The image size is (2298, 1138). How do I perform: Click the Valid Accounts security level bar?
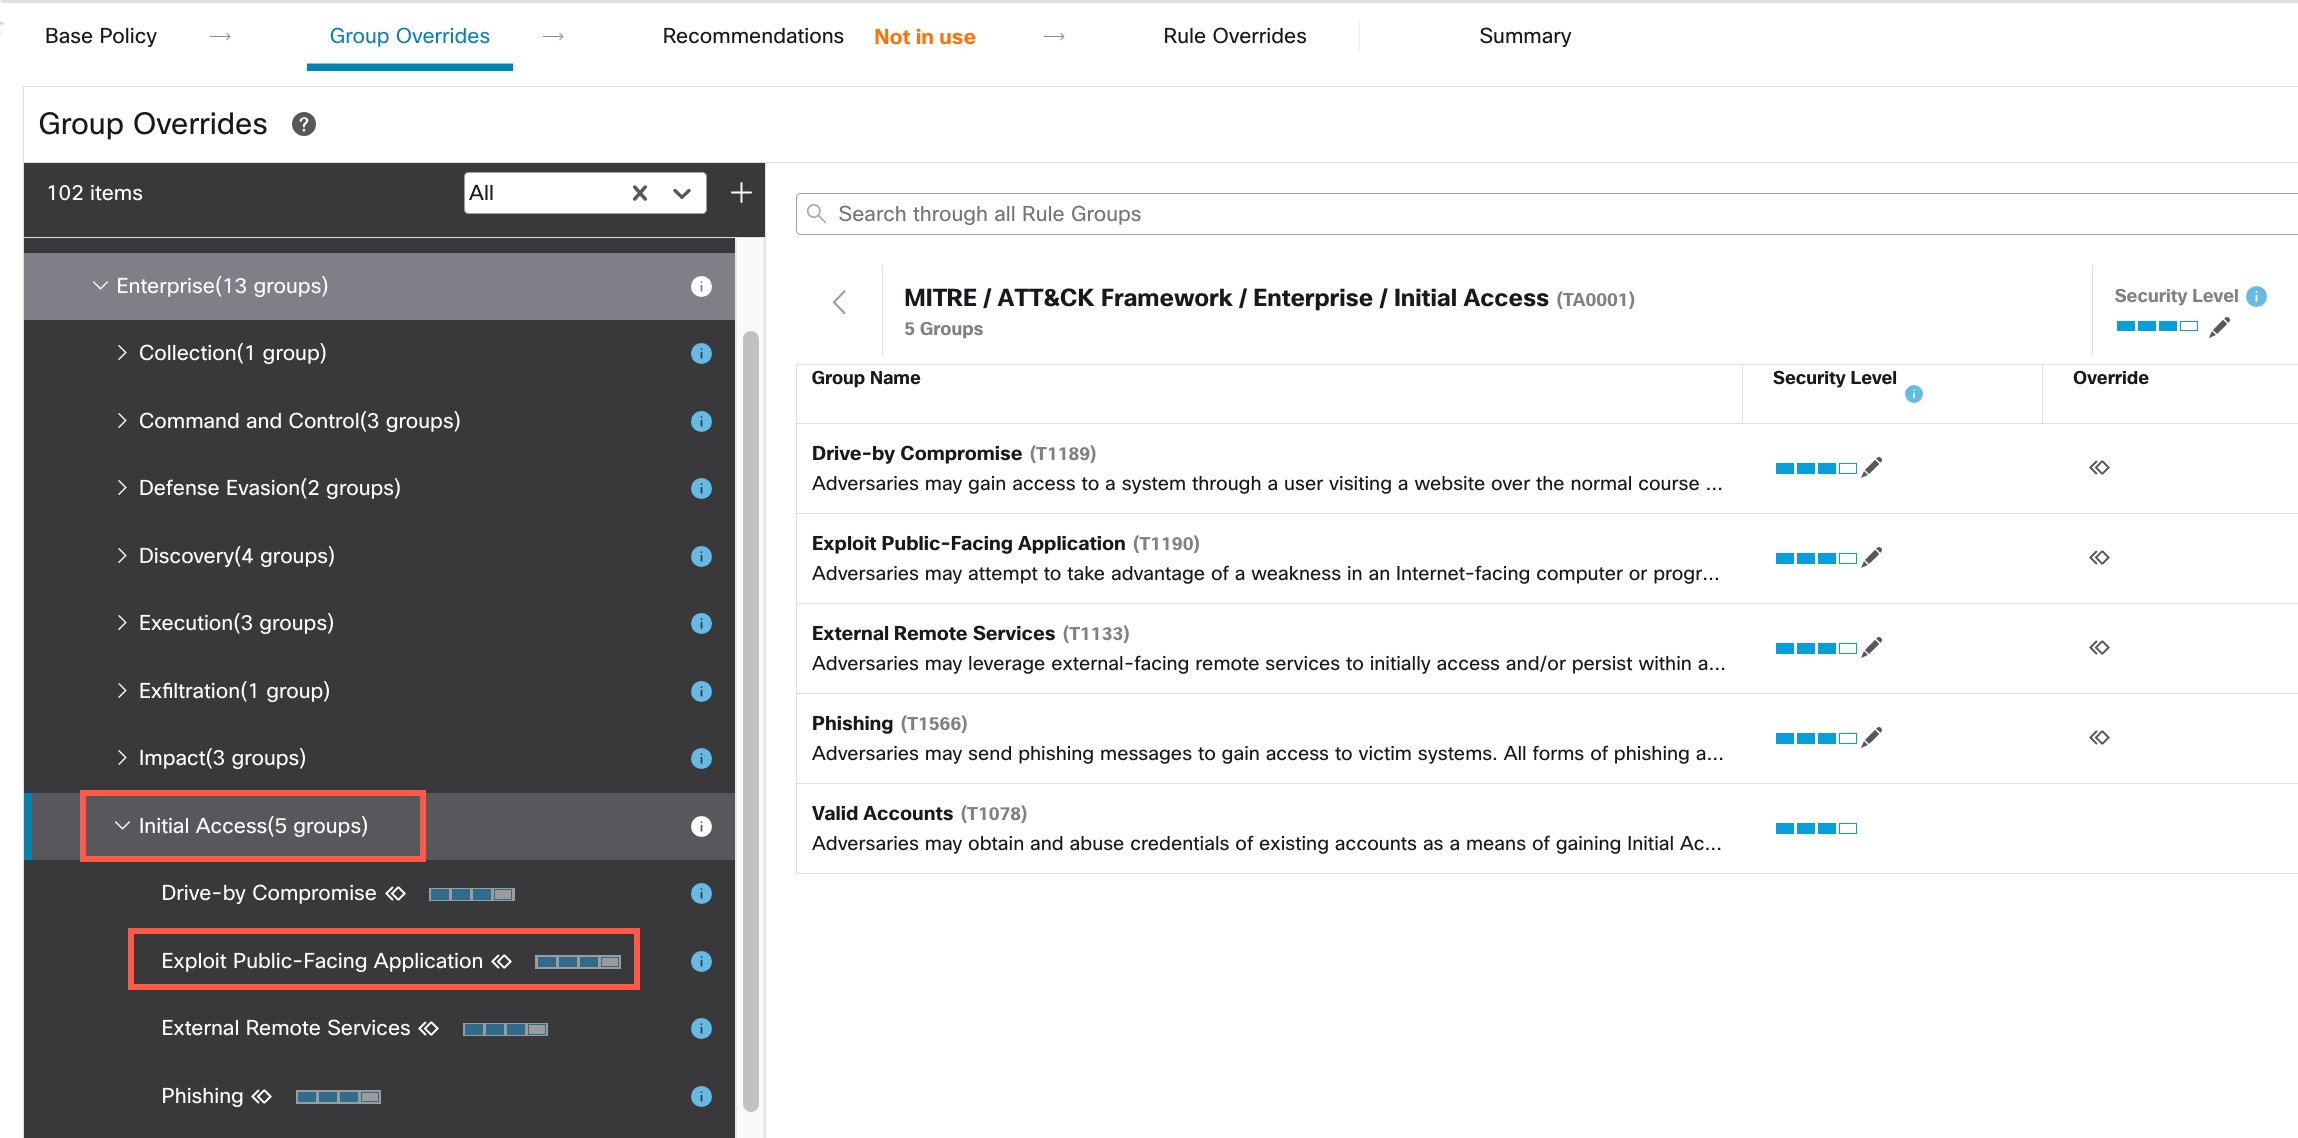pos(1816,828)
